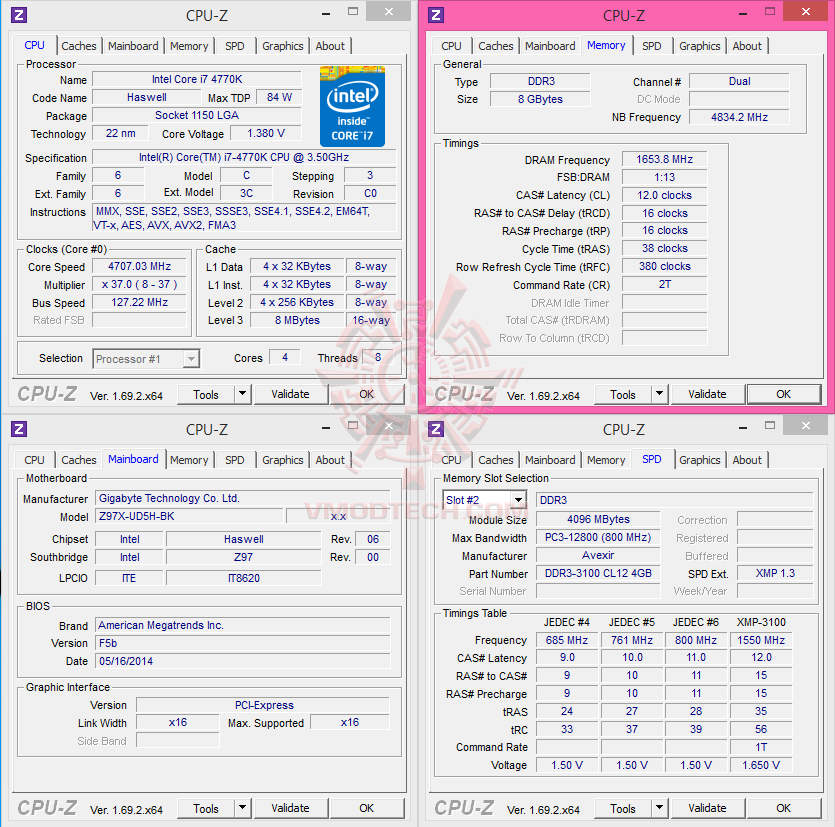This screenshot has height=827, width=835.
Task: Select Graphics tab in Memory window
Action: [700, 46]
